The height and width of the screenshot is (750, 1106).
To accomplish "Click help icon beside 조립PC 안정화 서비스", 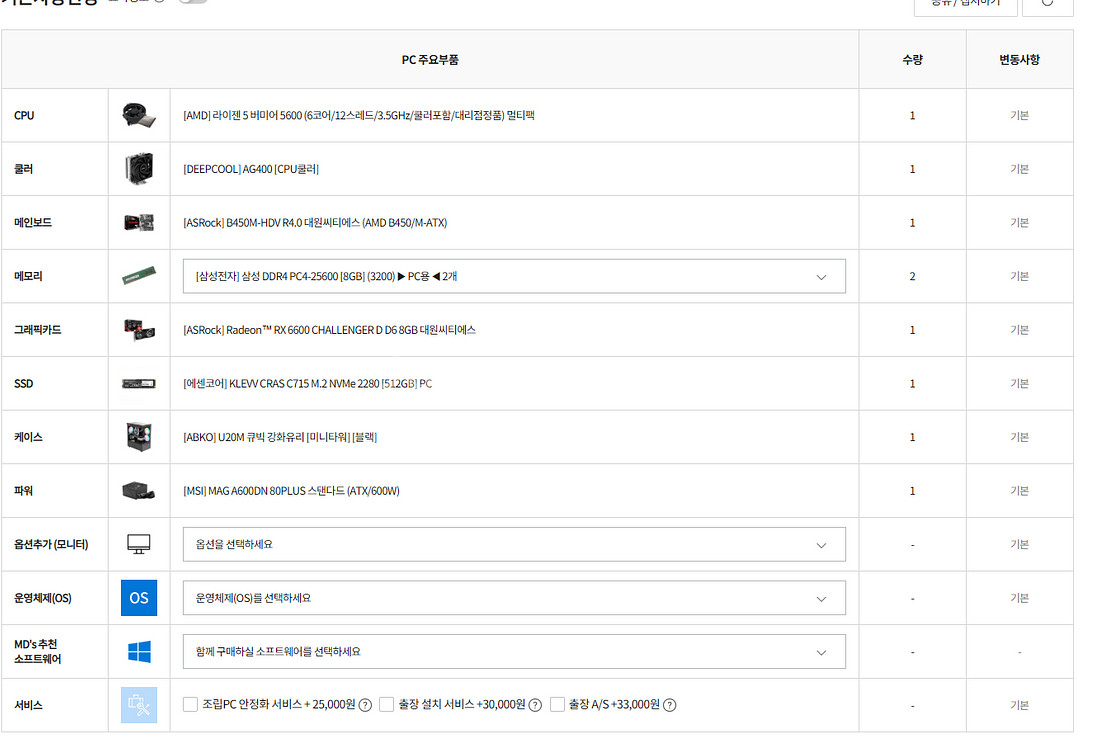I will [x=365, y=705].
